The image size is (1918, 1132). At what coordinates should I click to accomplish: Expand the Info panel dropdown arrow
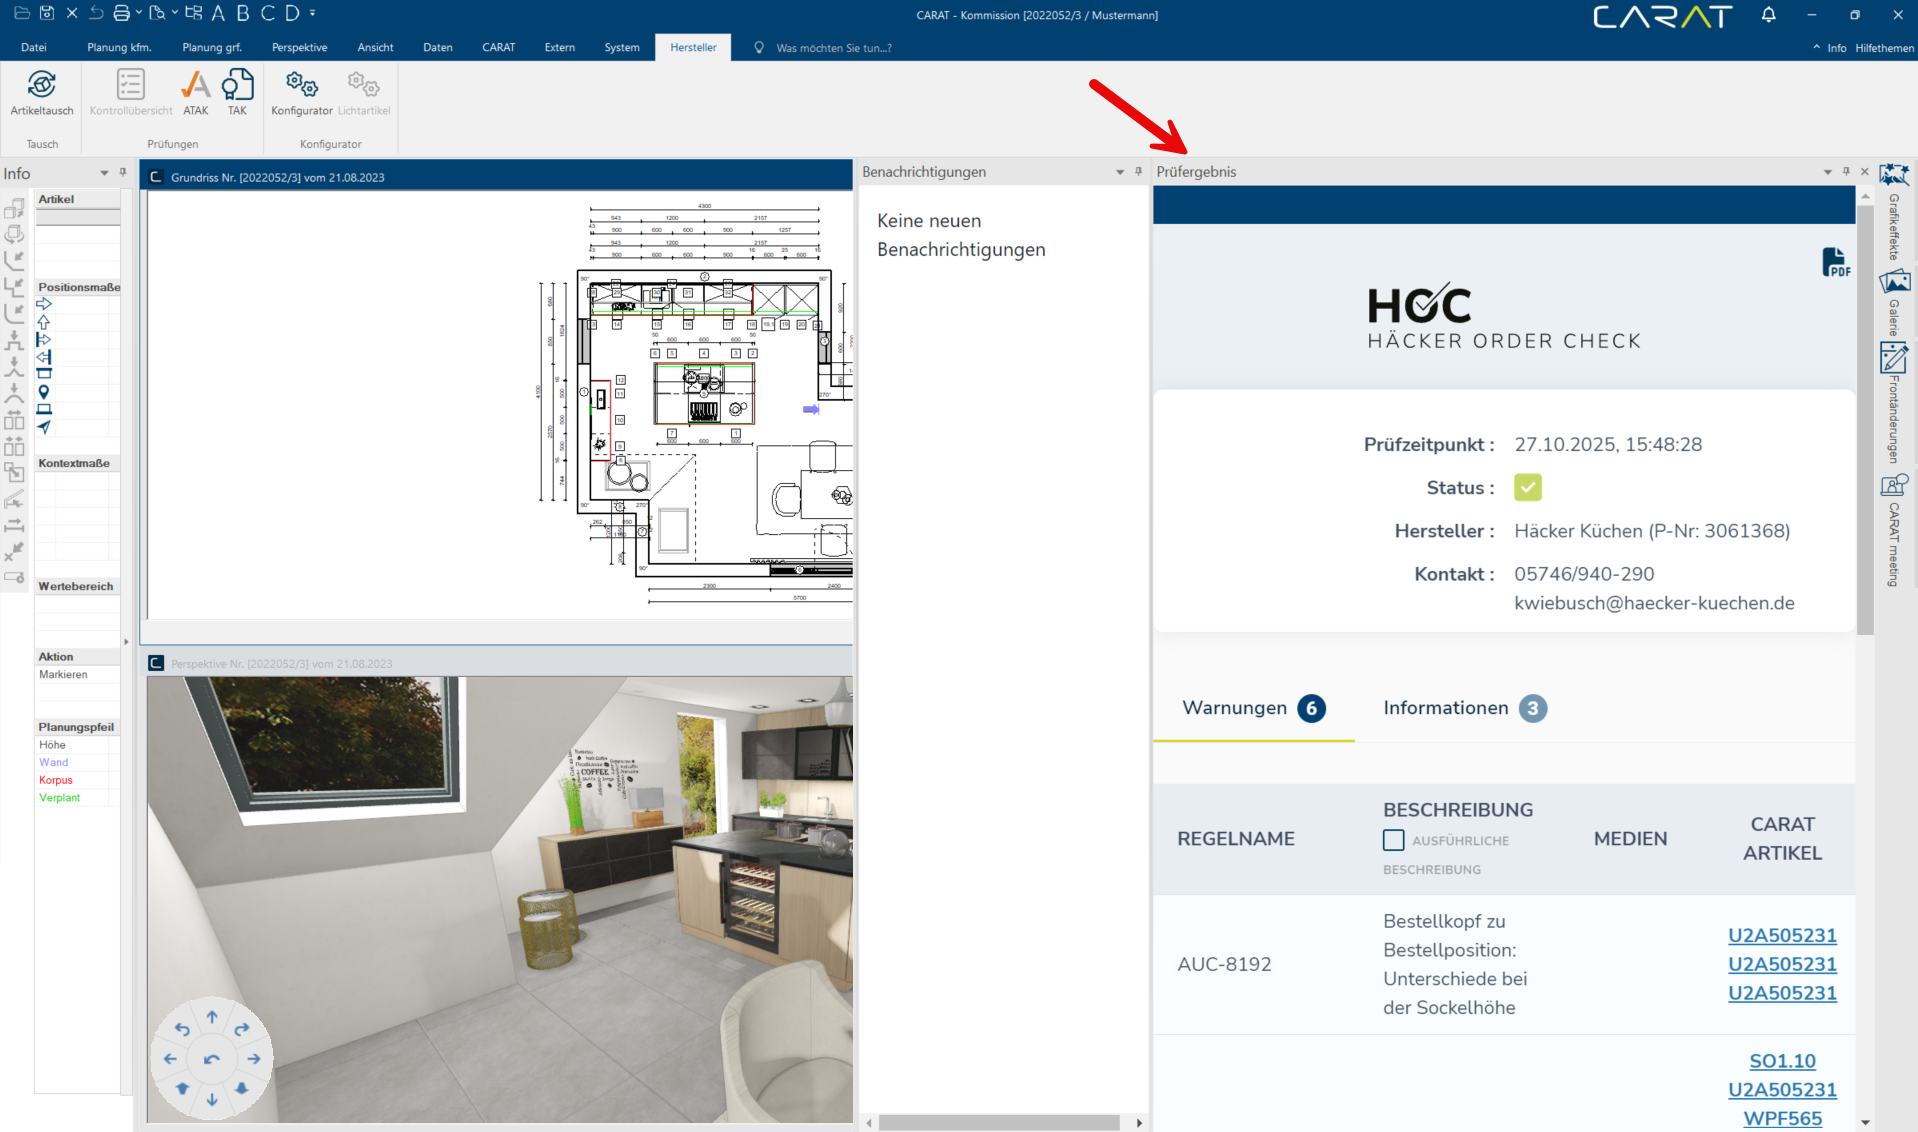[x=104, y=173]
